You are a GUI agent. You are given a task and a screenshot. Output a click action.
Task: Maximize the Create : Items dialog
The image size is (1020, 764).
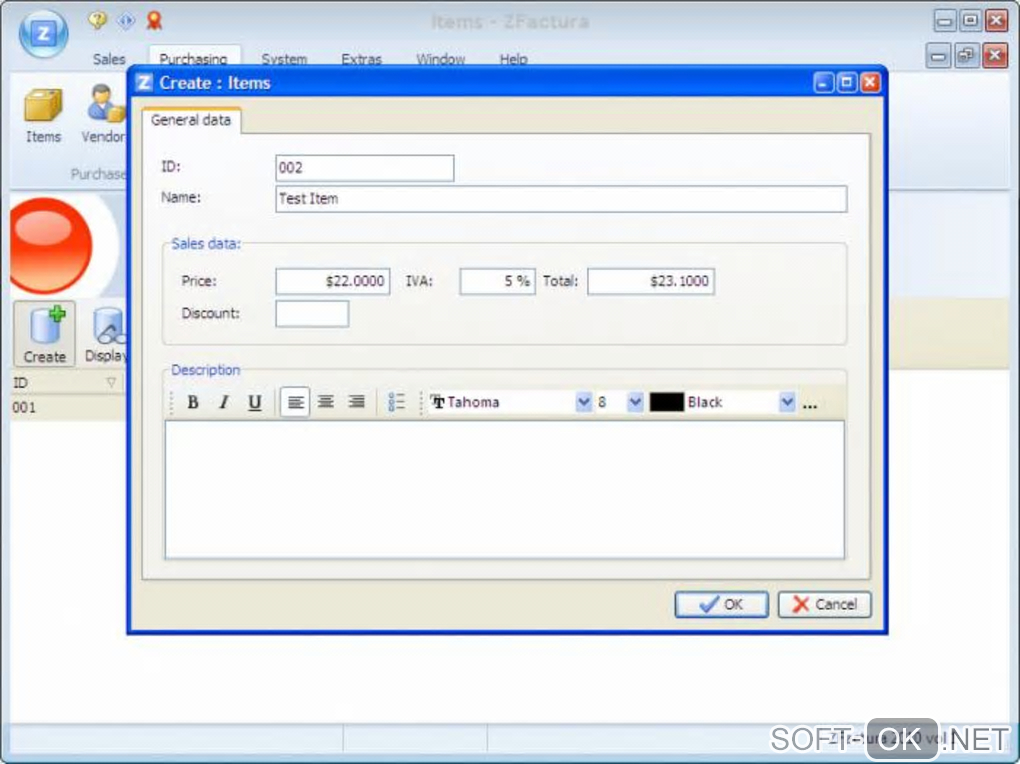[846, 83]
